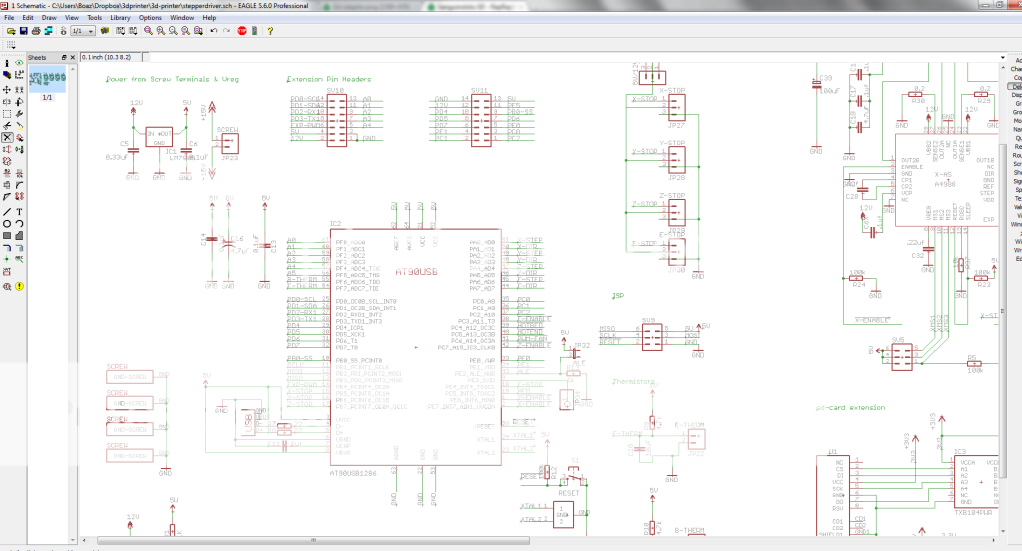Open the Library menu
The width and height of the screenshot is (1022, 551).
[120, 18]
